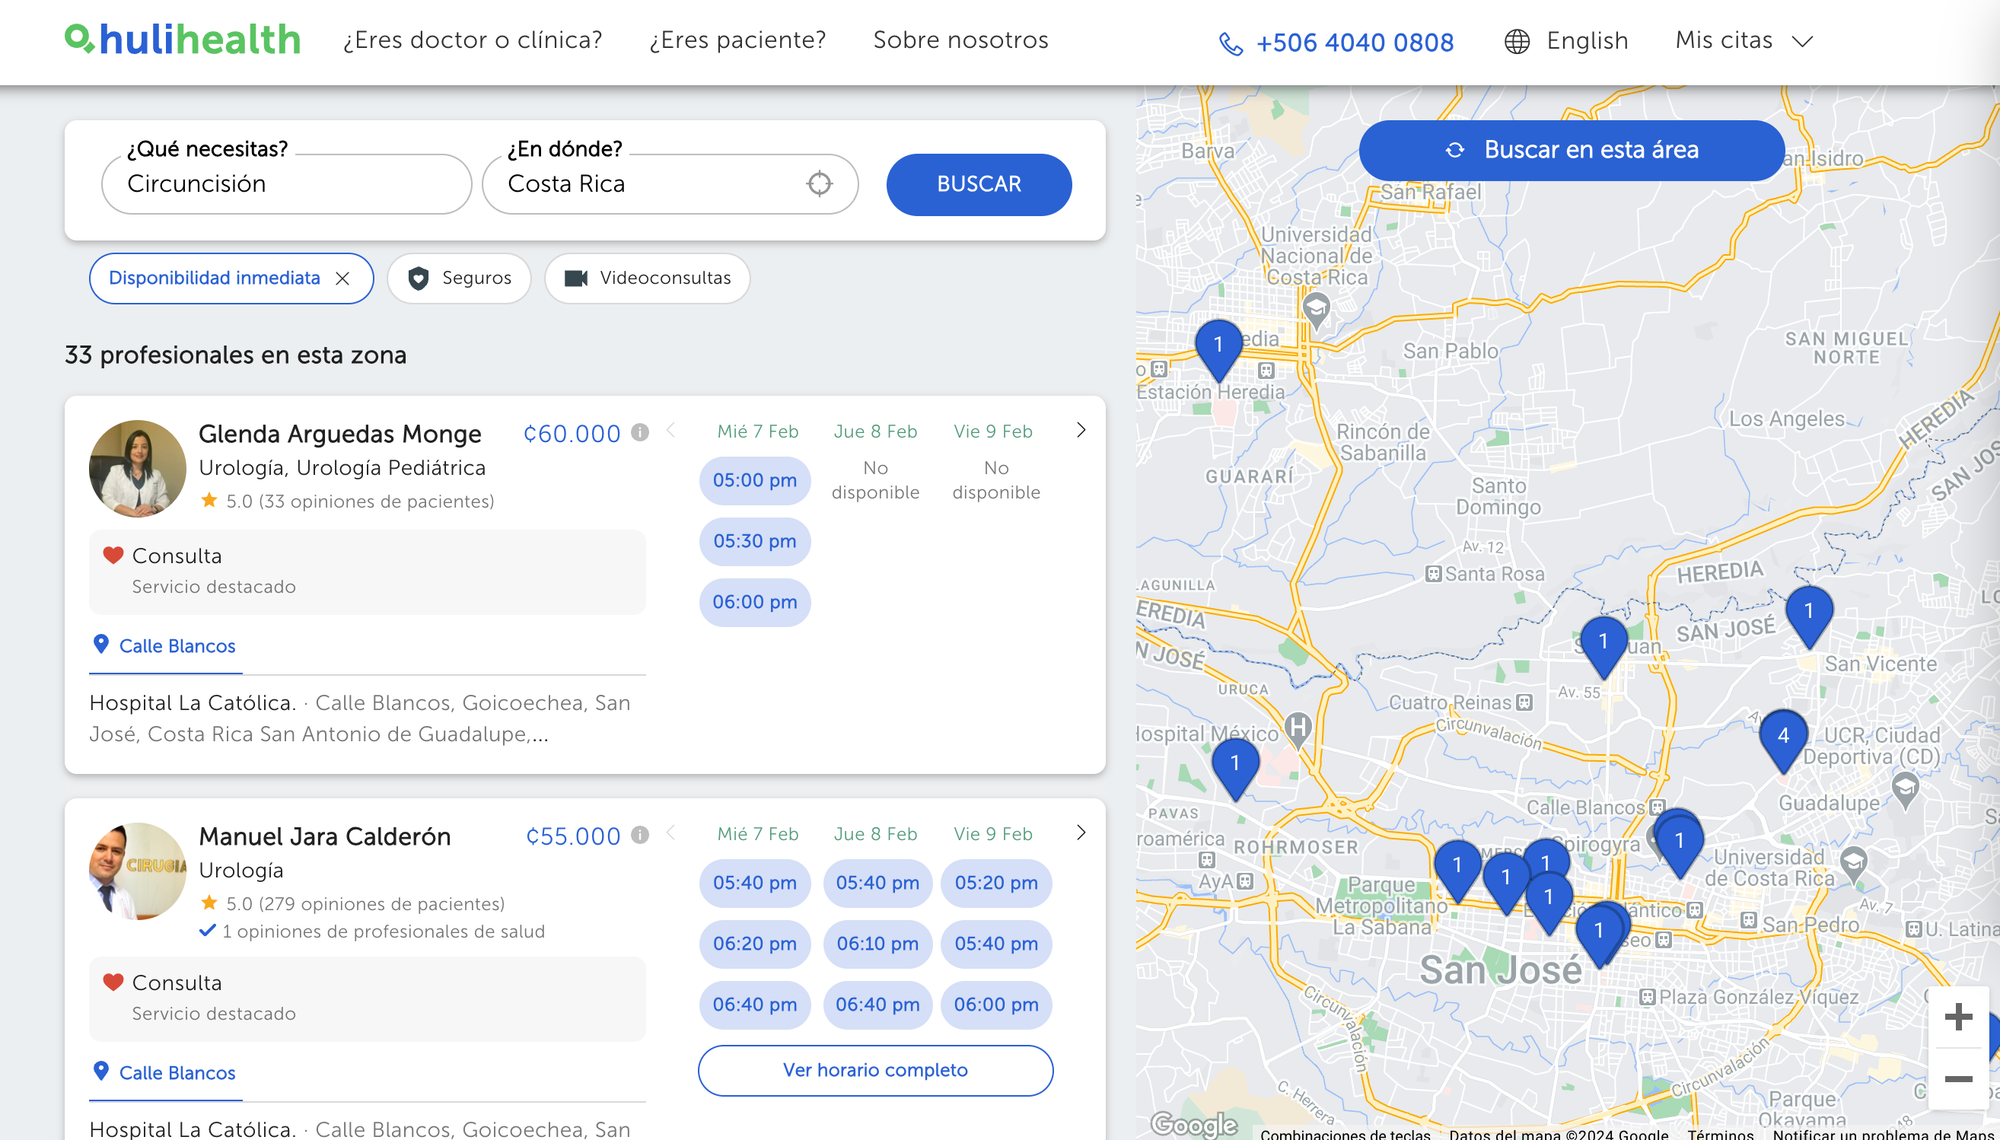The height and width of the screenshot is (1140, 2000).
Task: Remove the Disponibilidad inmediata filter
Action: click(343, 279)
